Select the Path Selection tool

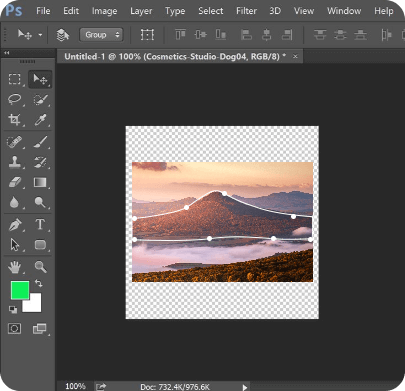pos(14,245)
